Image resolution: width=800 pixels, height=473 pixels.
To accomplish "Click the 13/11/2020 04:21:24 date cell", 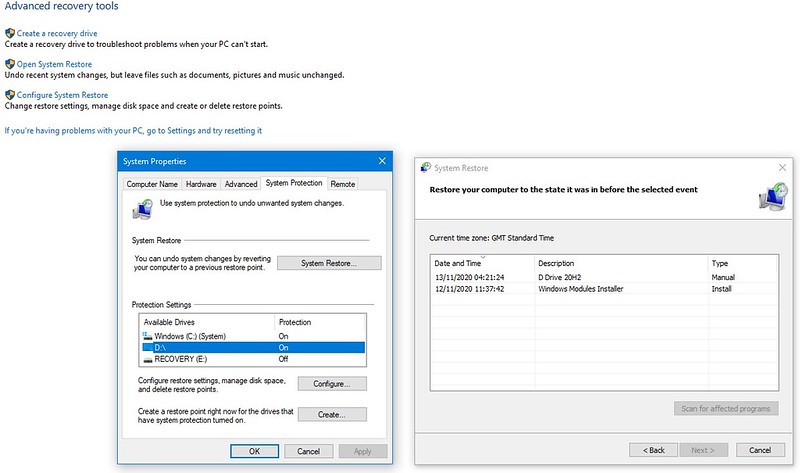I will [469, 278].
